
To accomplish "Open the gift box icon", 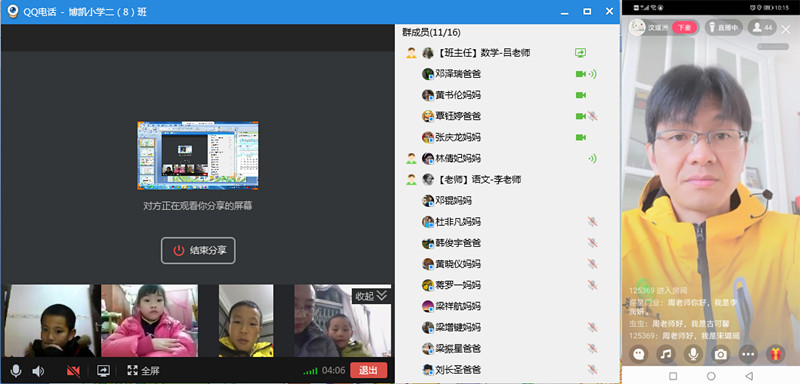I will click(776, 353).
